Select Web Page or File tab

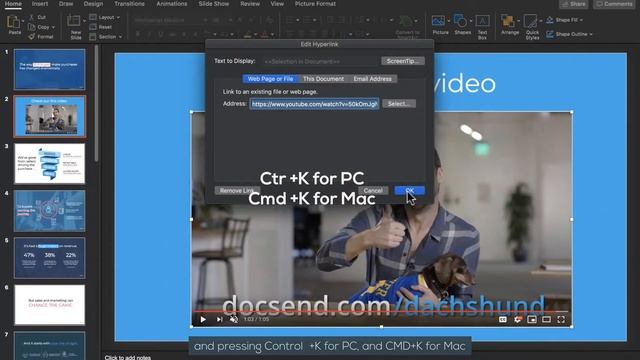[270, 79]
